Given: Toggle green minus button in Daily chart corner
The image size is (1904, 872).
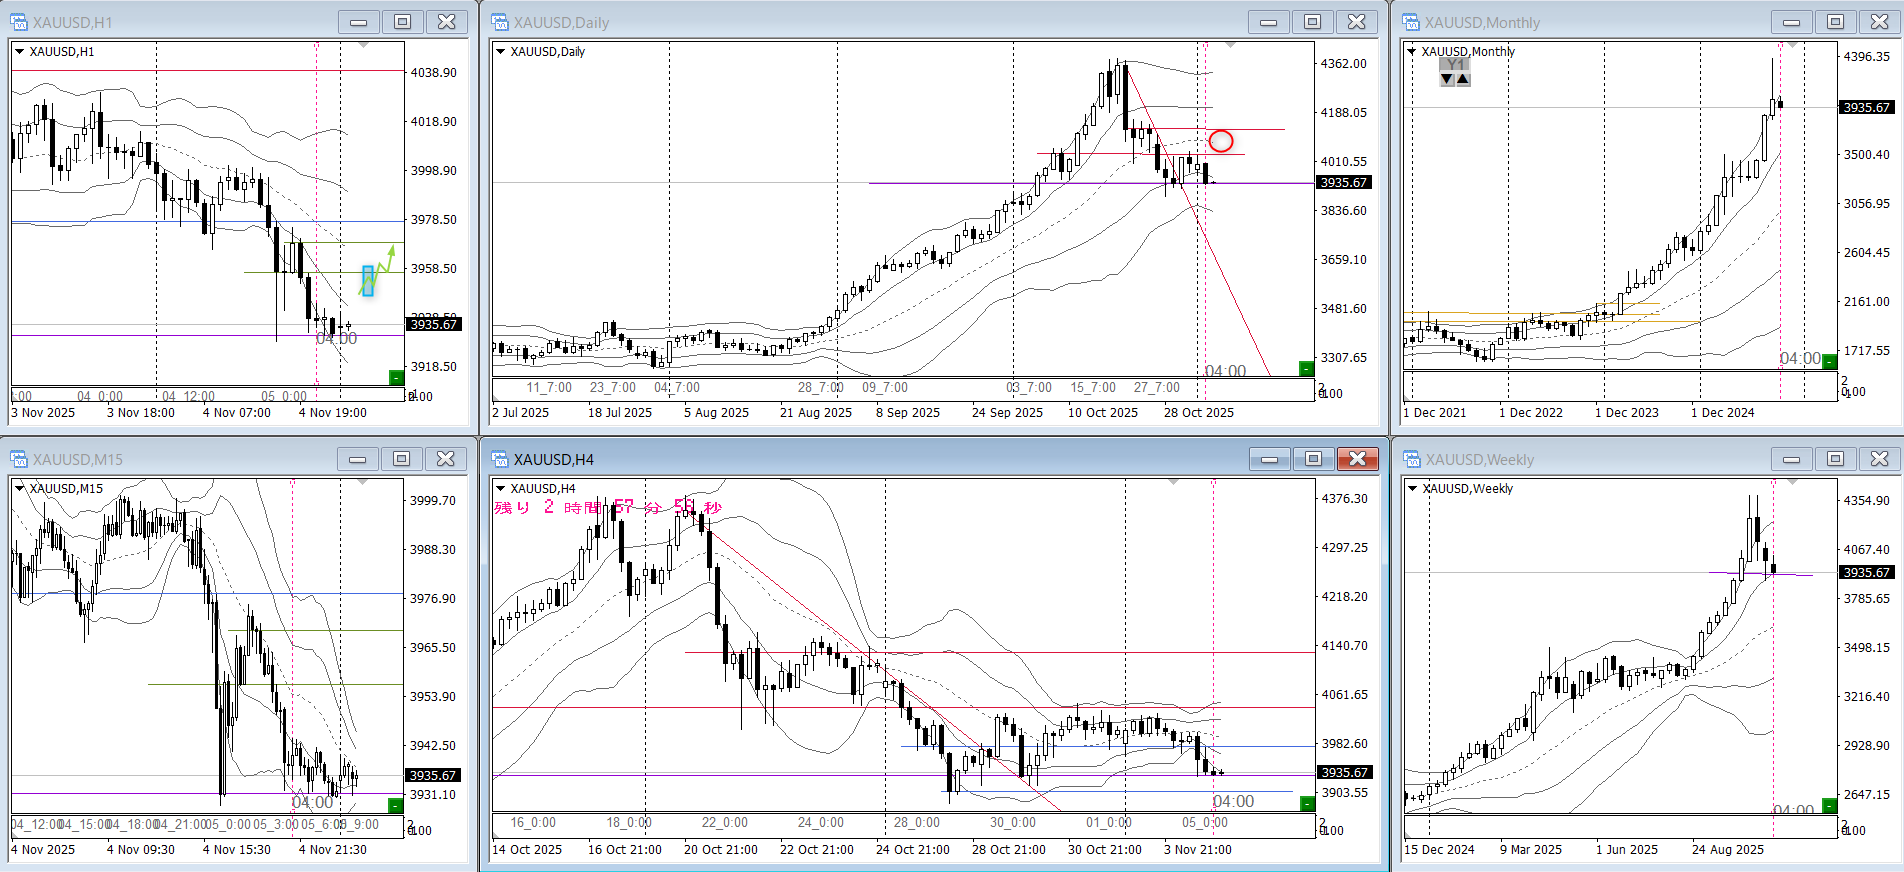Looking at the screenshot, I should pos(1305,369).
